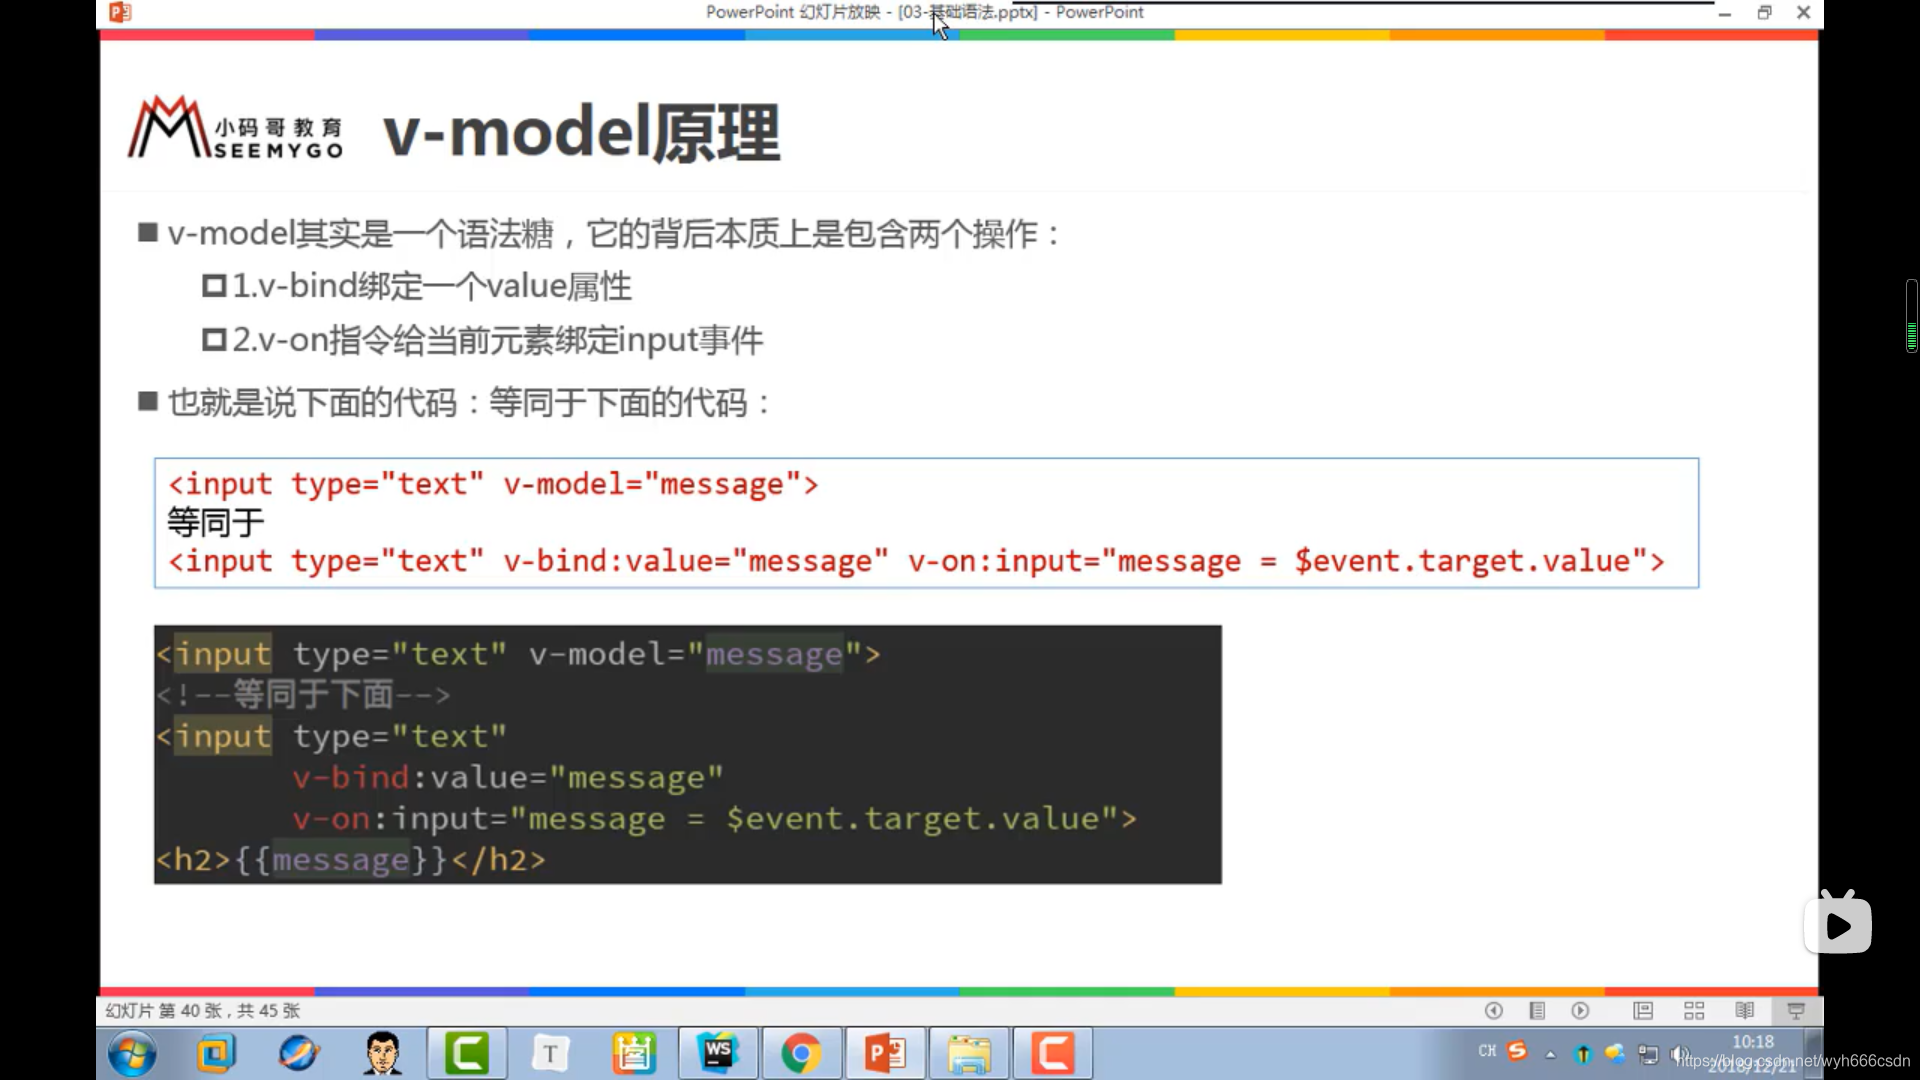Viewport: 1920px width, 1080px height.
Task: Click the Windows Start button
Action: (132, 1053)
